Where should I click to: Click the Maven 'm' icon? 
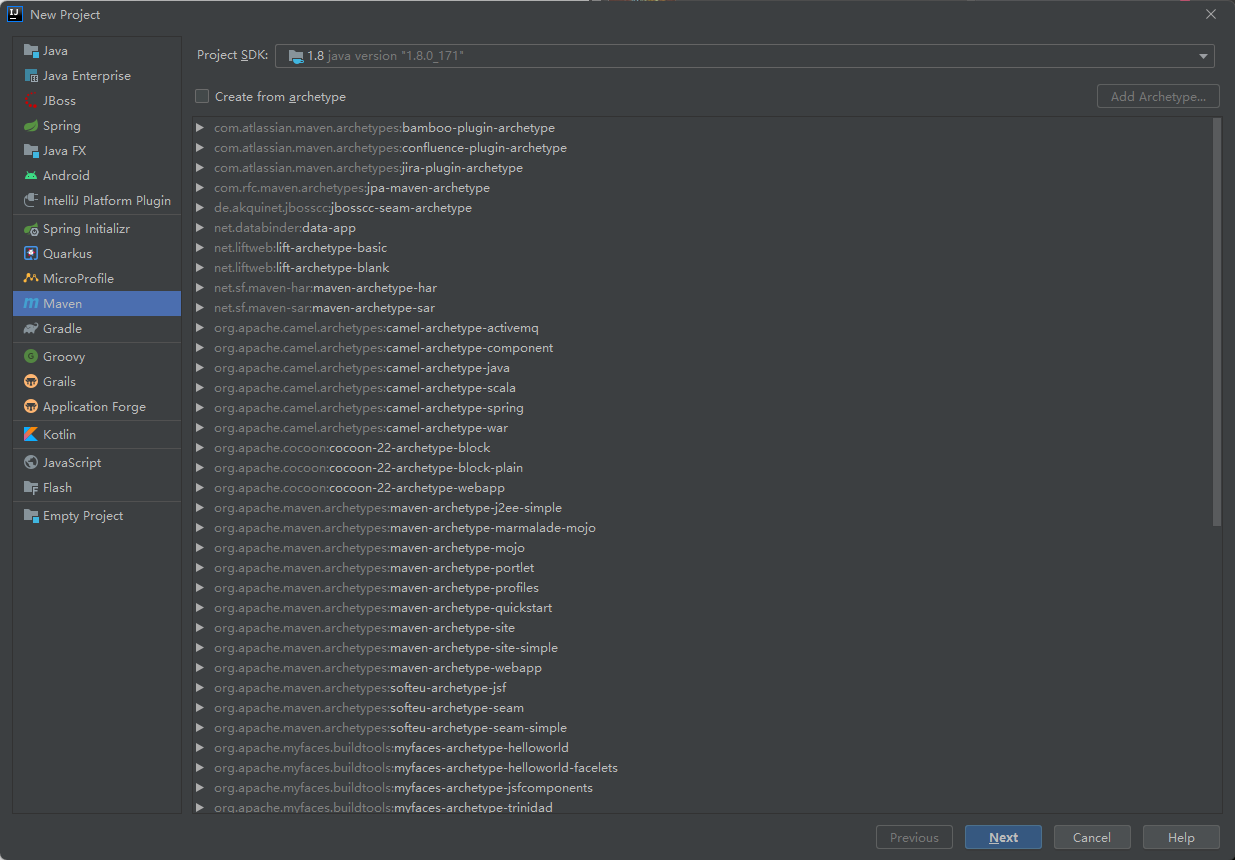31,304
